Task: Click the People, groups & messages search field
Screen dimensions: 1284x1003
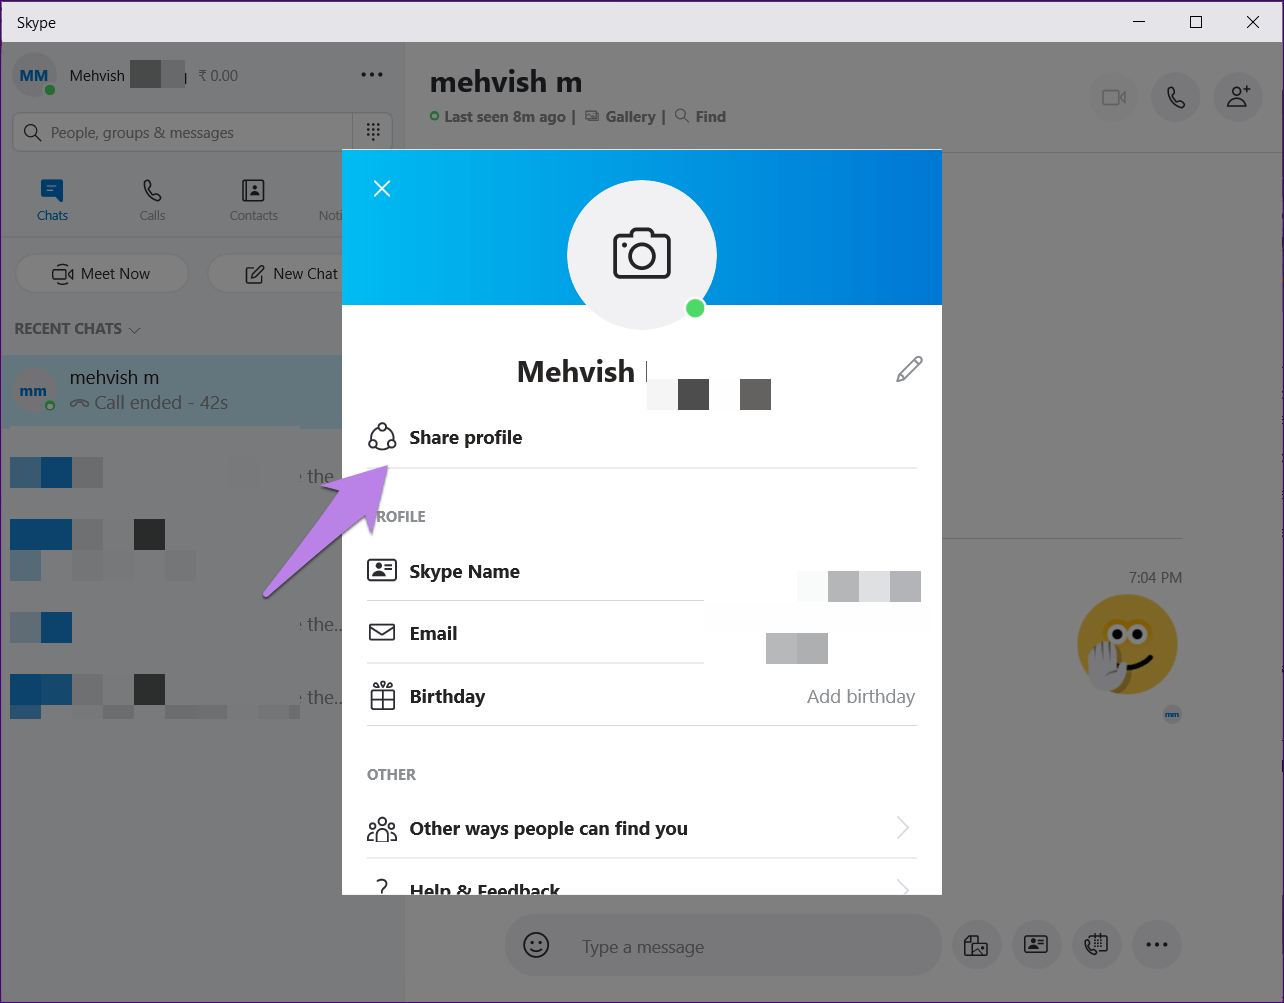Action: click(183, 132)
